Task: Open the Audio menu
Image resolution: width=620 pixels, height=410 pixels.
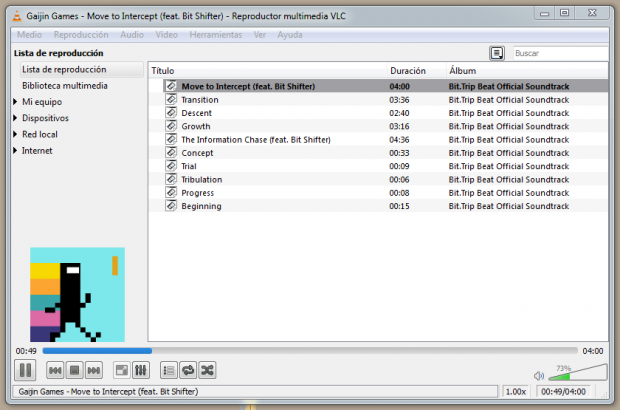Action: coord(132,35)
